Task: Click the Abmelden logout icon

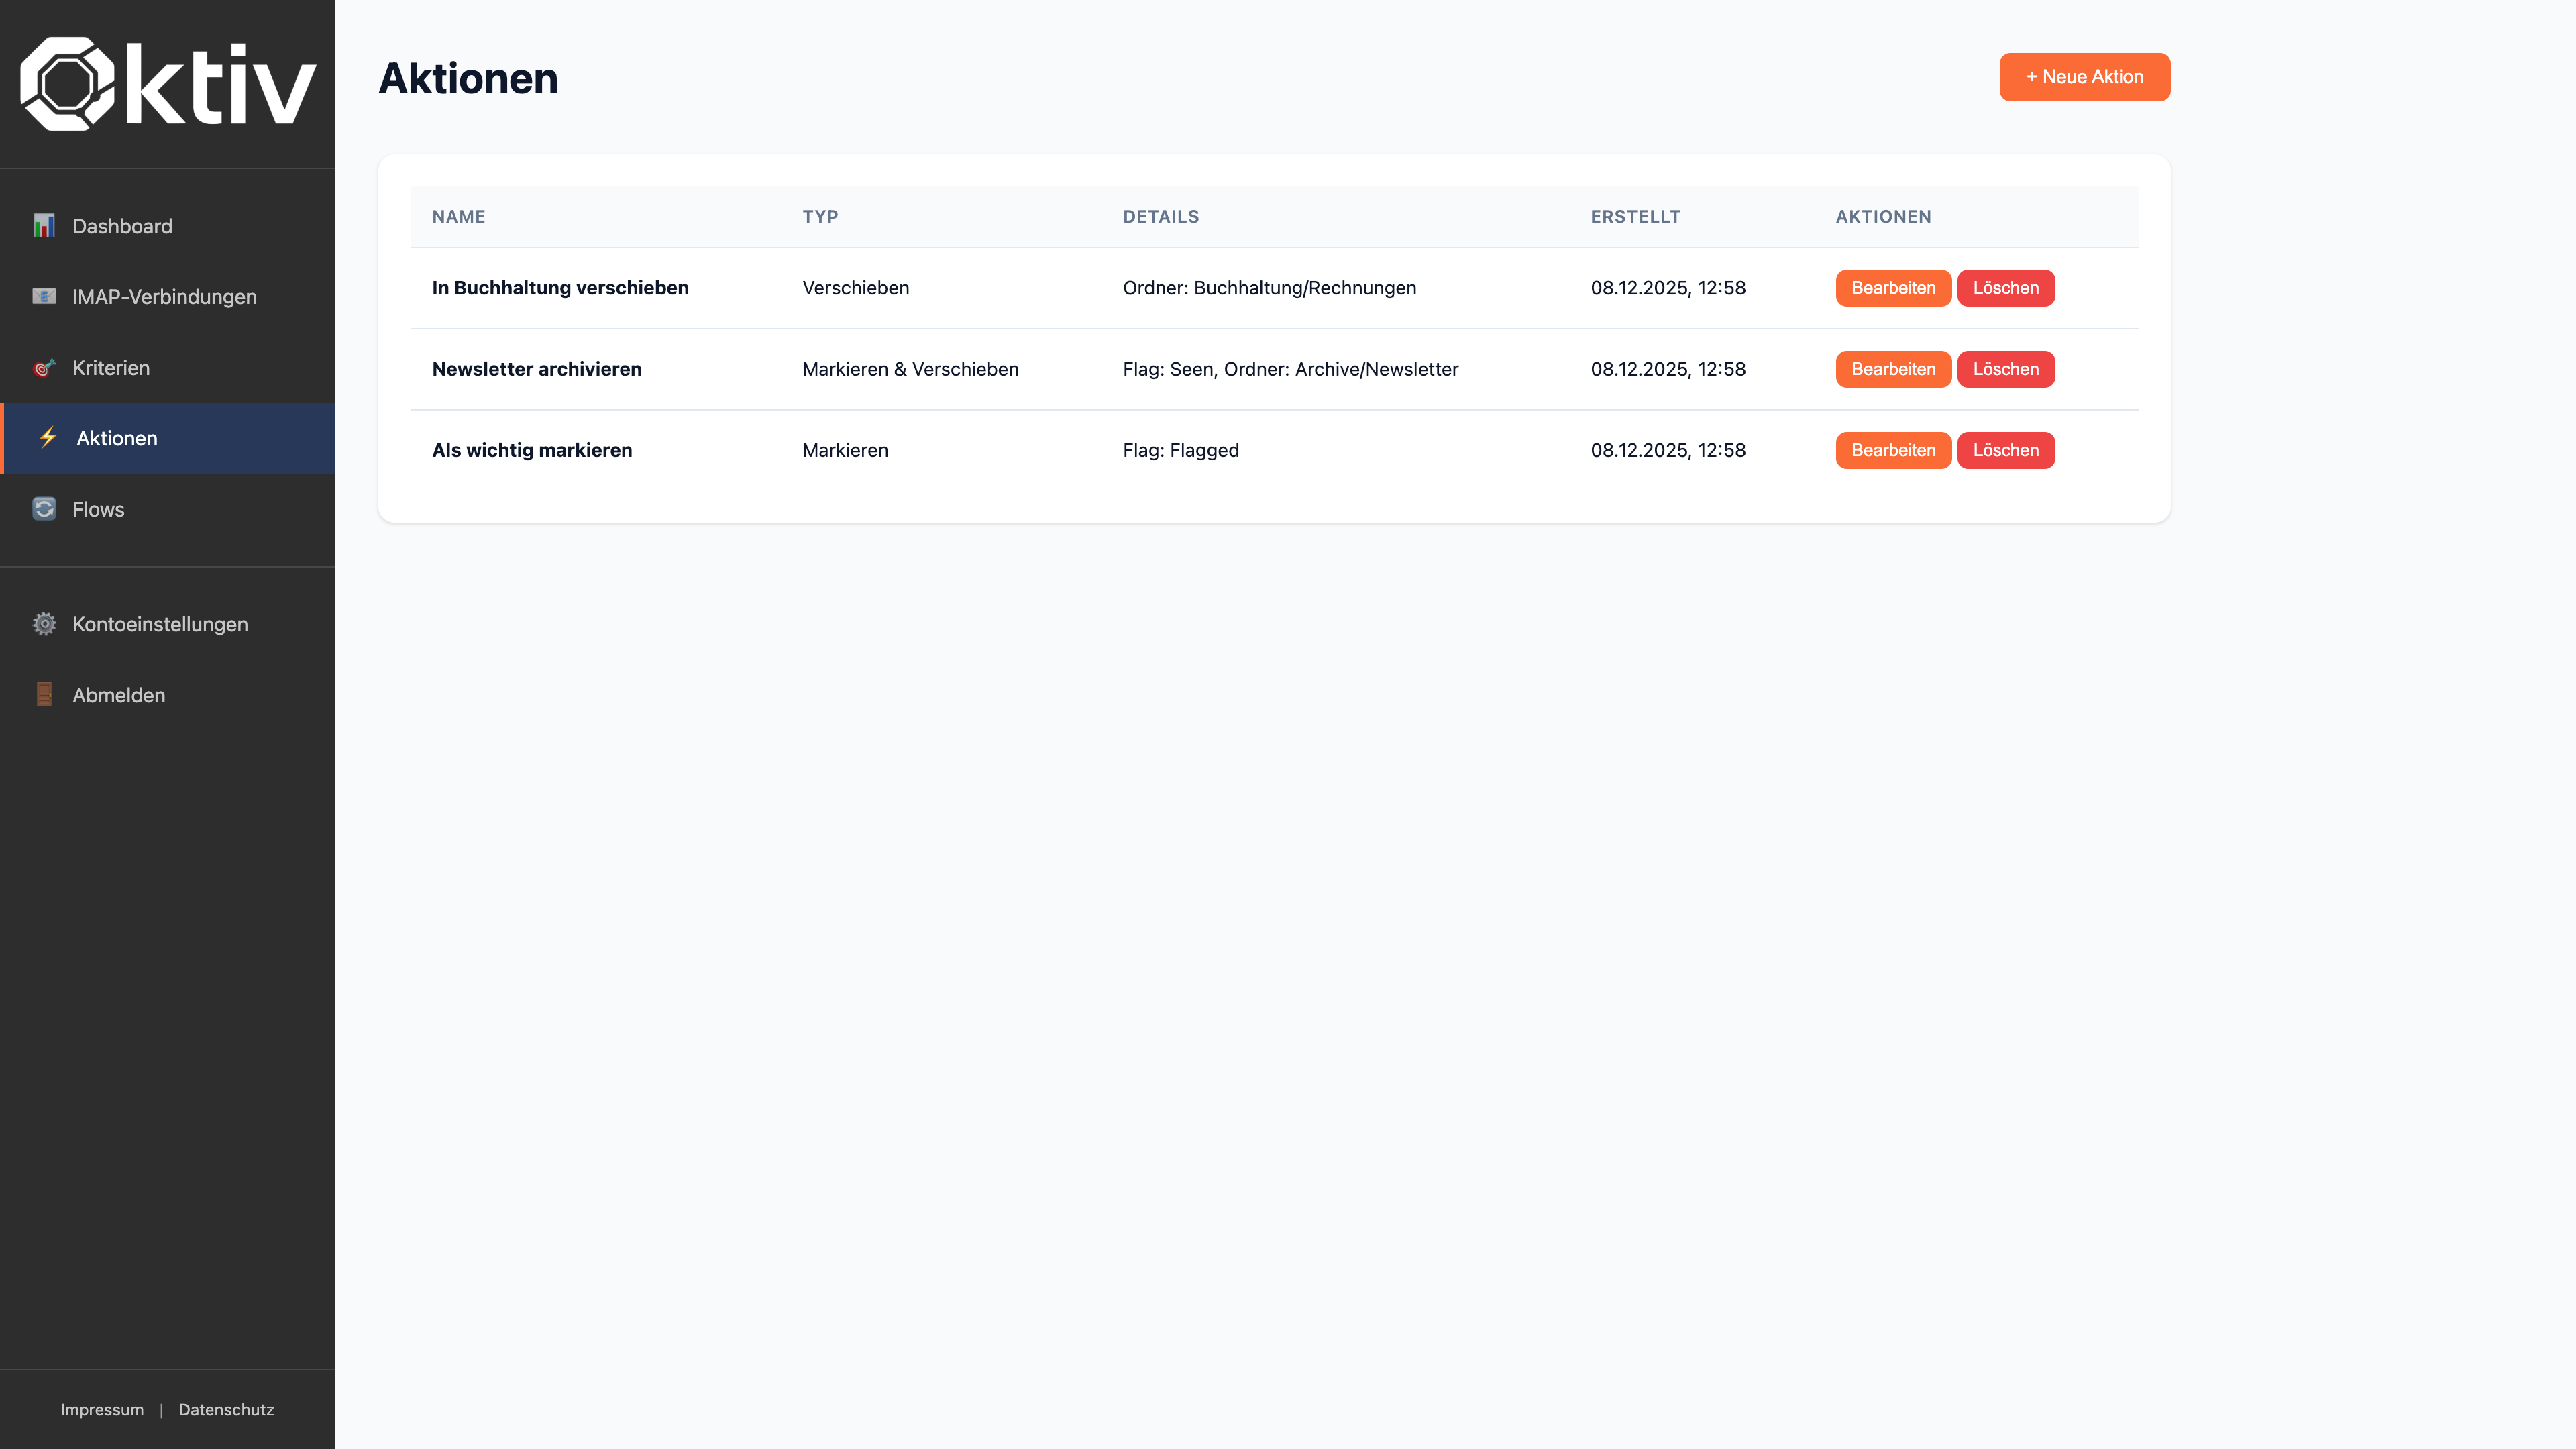Action: click(x=45, y=694)
